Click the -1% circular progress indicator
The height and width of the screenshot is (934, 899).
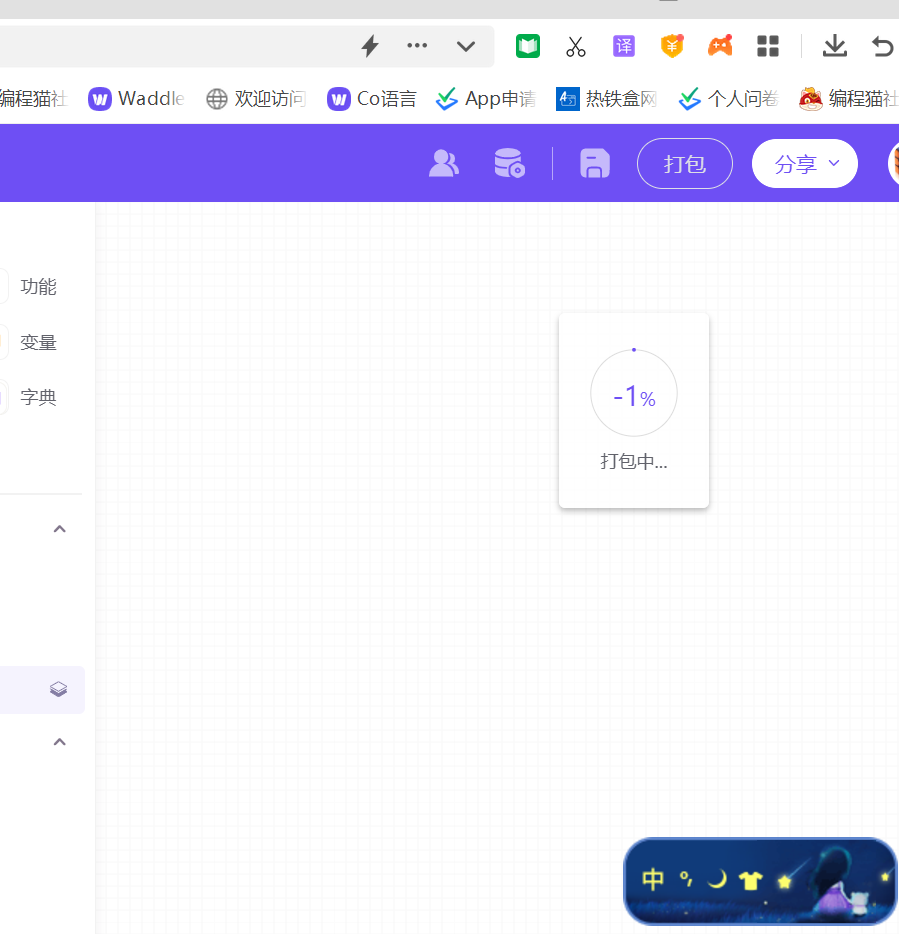pyautogui.click(x=634, y=393)
